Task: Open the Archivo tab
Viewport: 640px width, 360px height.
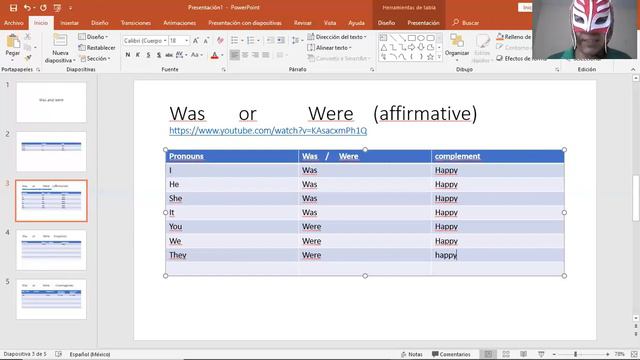Action: click(x=13, y=23)
